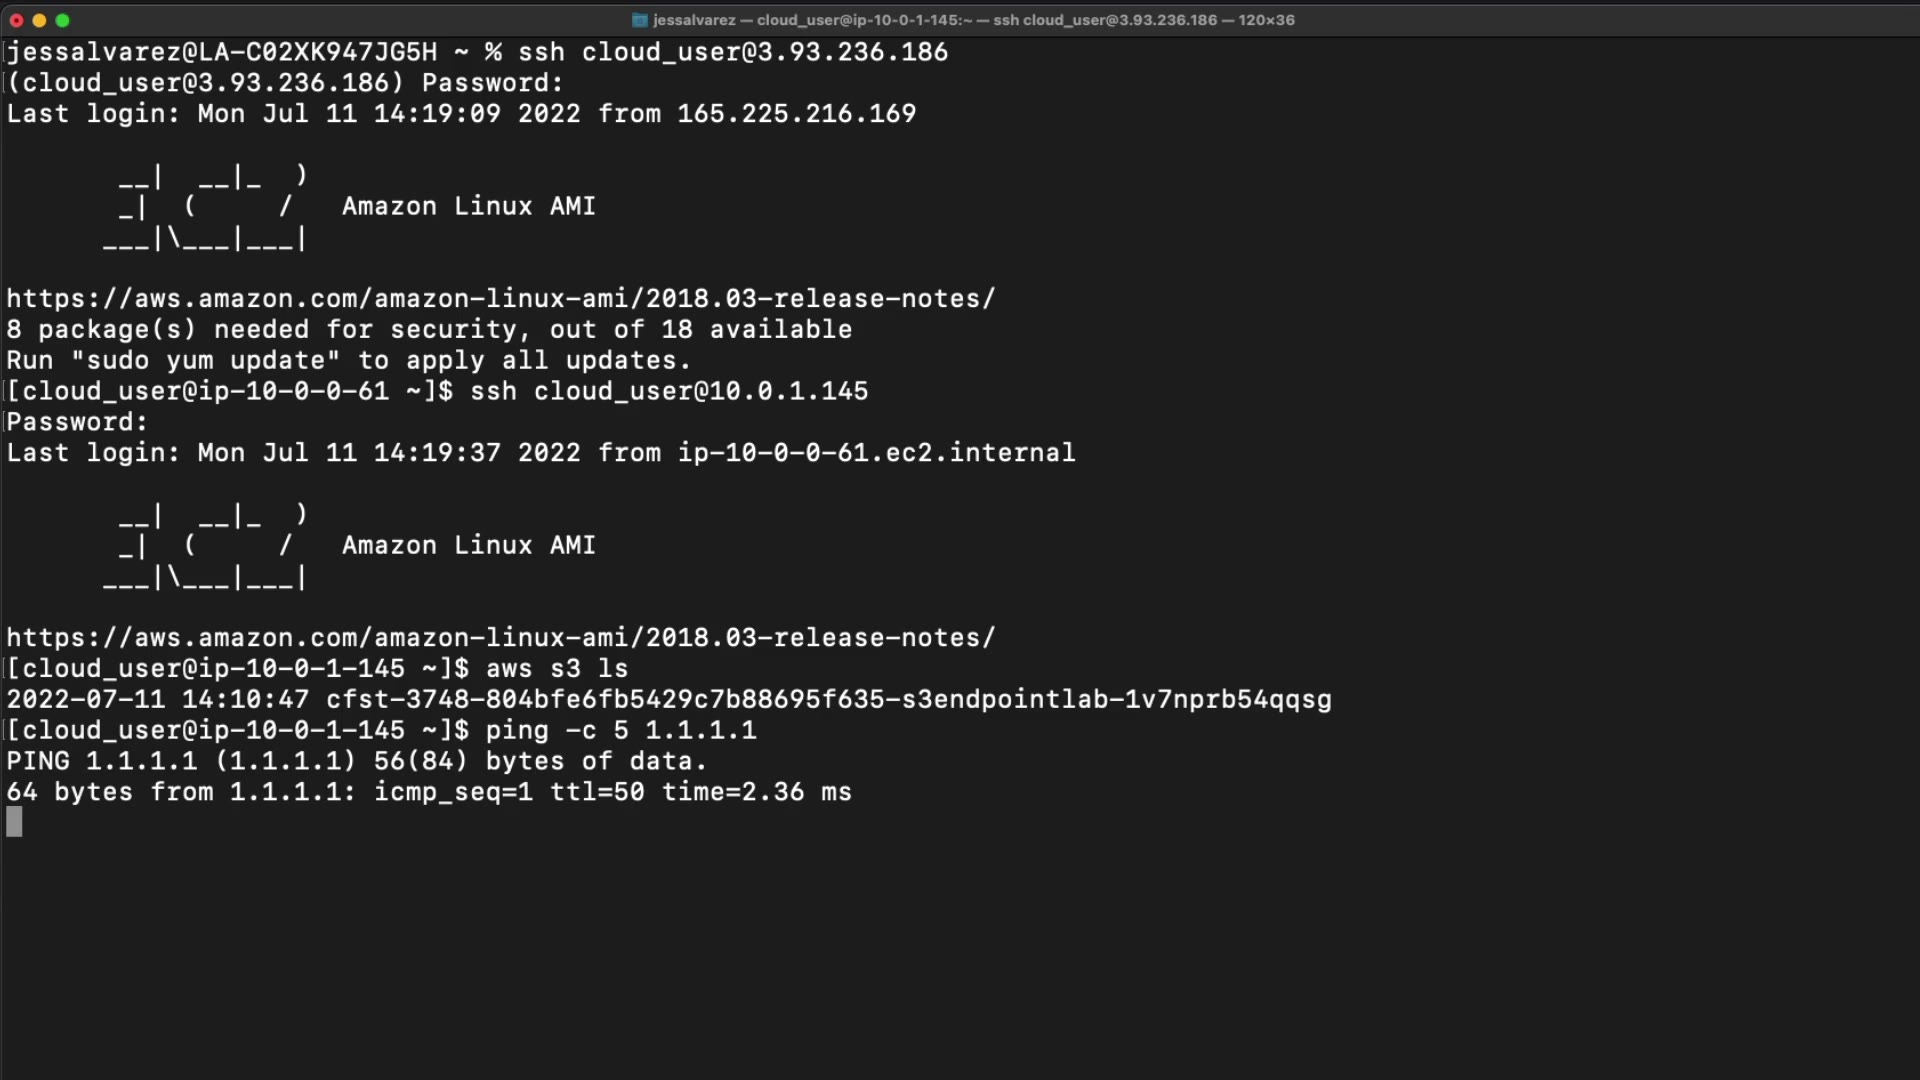Click the "aws s3 ls" command
Viewport: 1920px width, 1080px height.
click(x=556, y=669)
